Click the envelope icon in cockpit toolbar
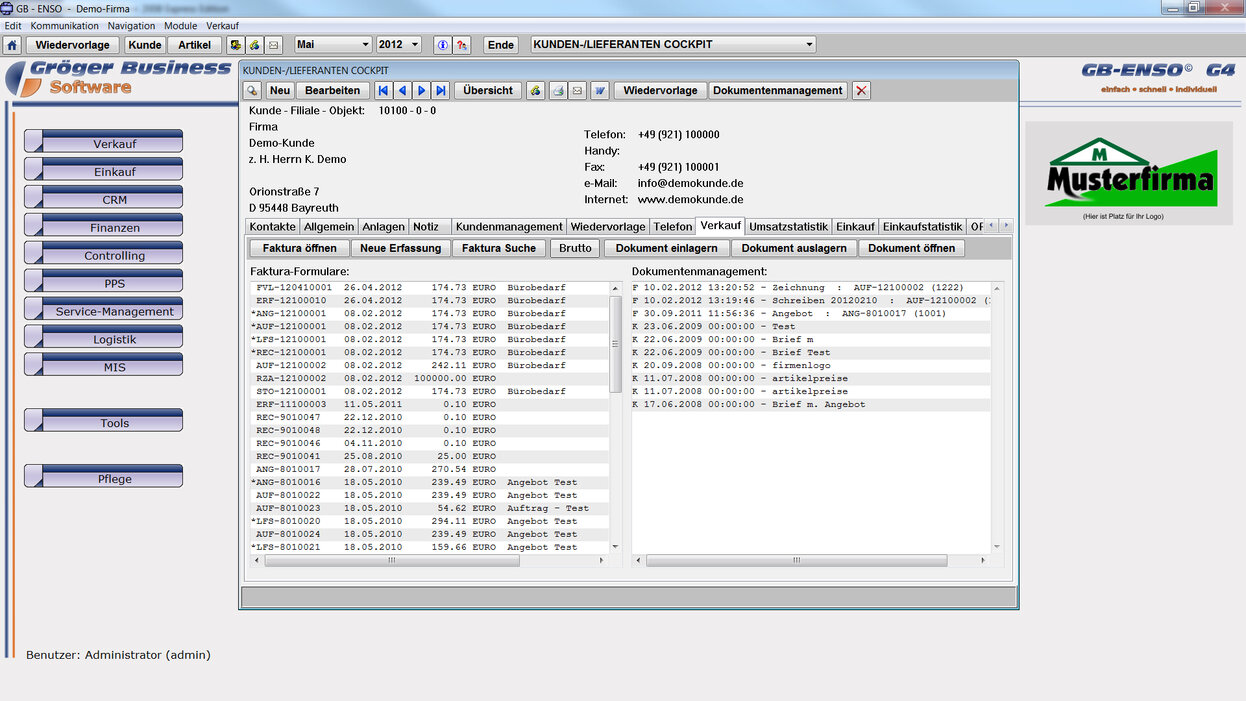 [578, 90]
